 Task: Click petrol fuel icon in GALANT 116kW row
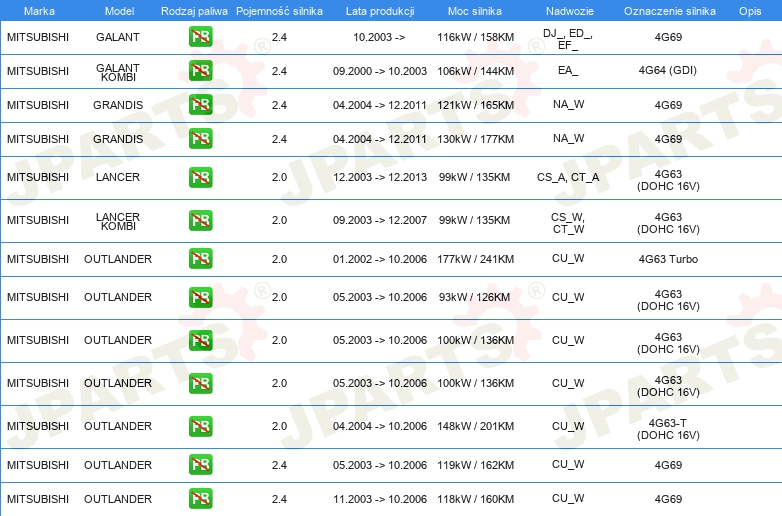tap(200, 37)
